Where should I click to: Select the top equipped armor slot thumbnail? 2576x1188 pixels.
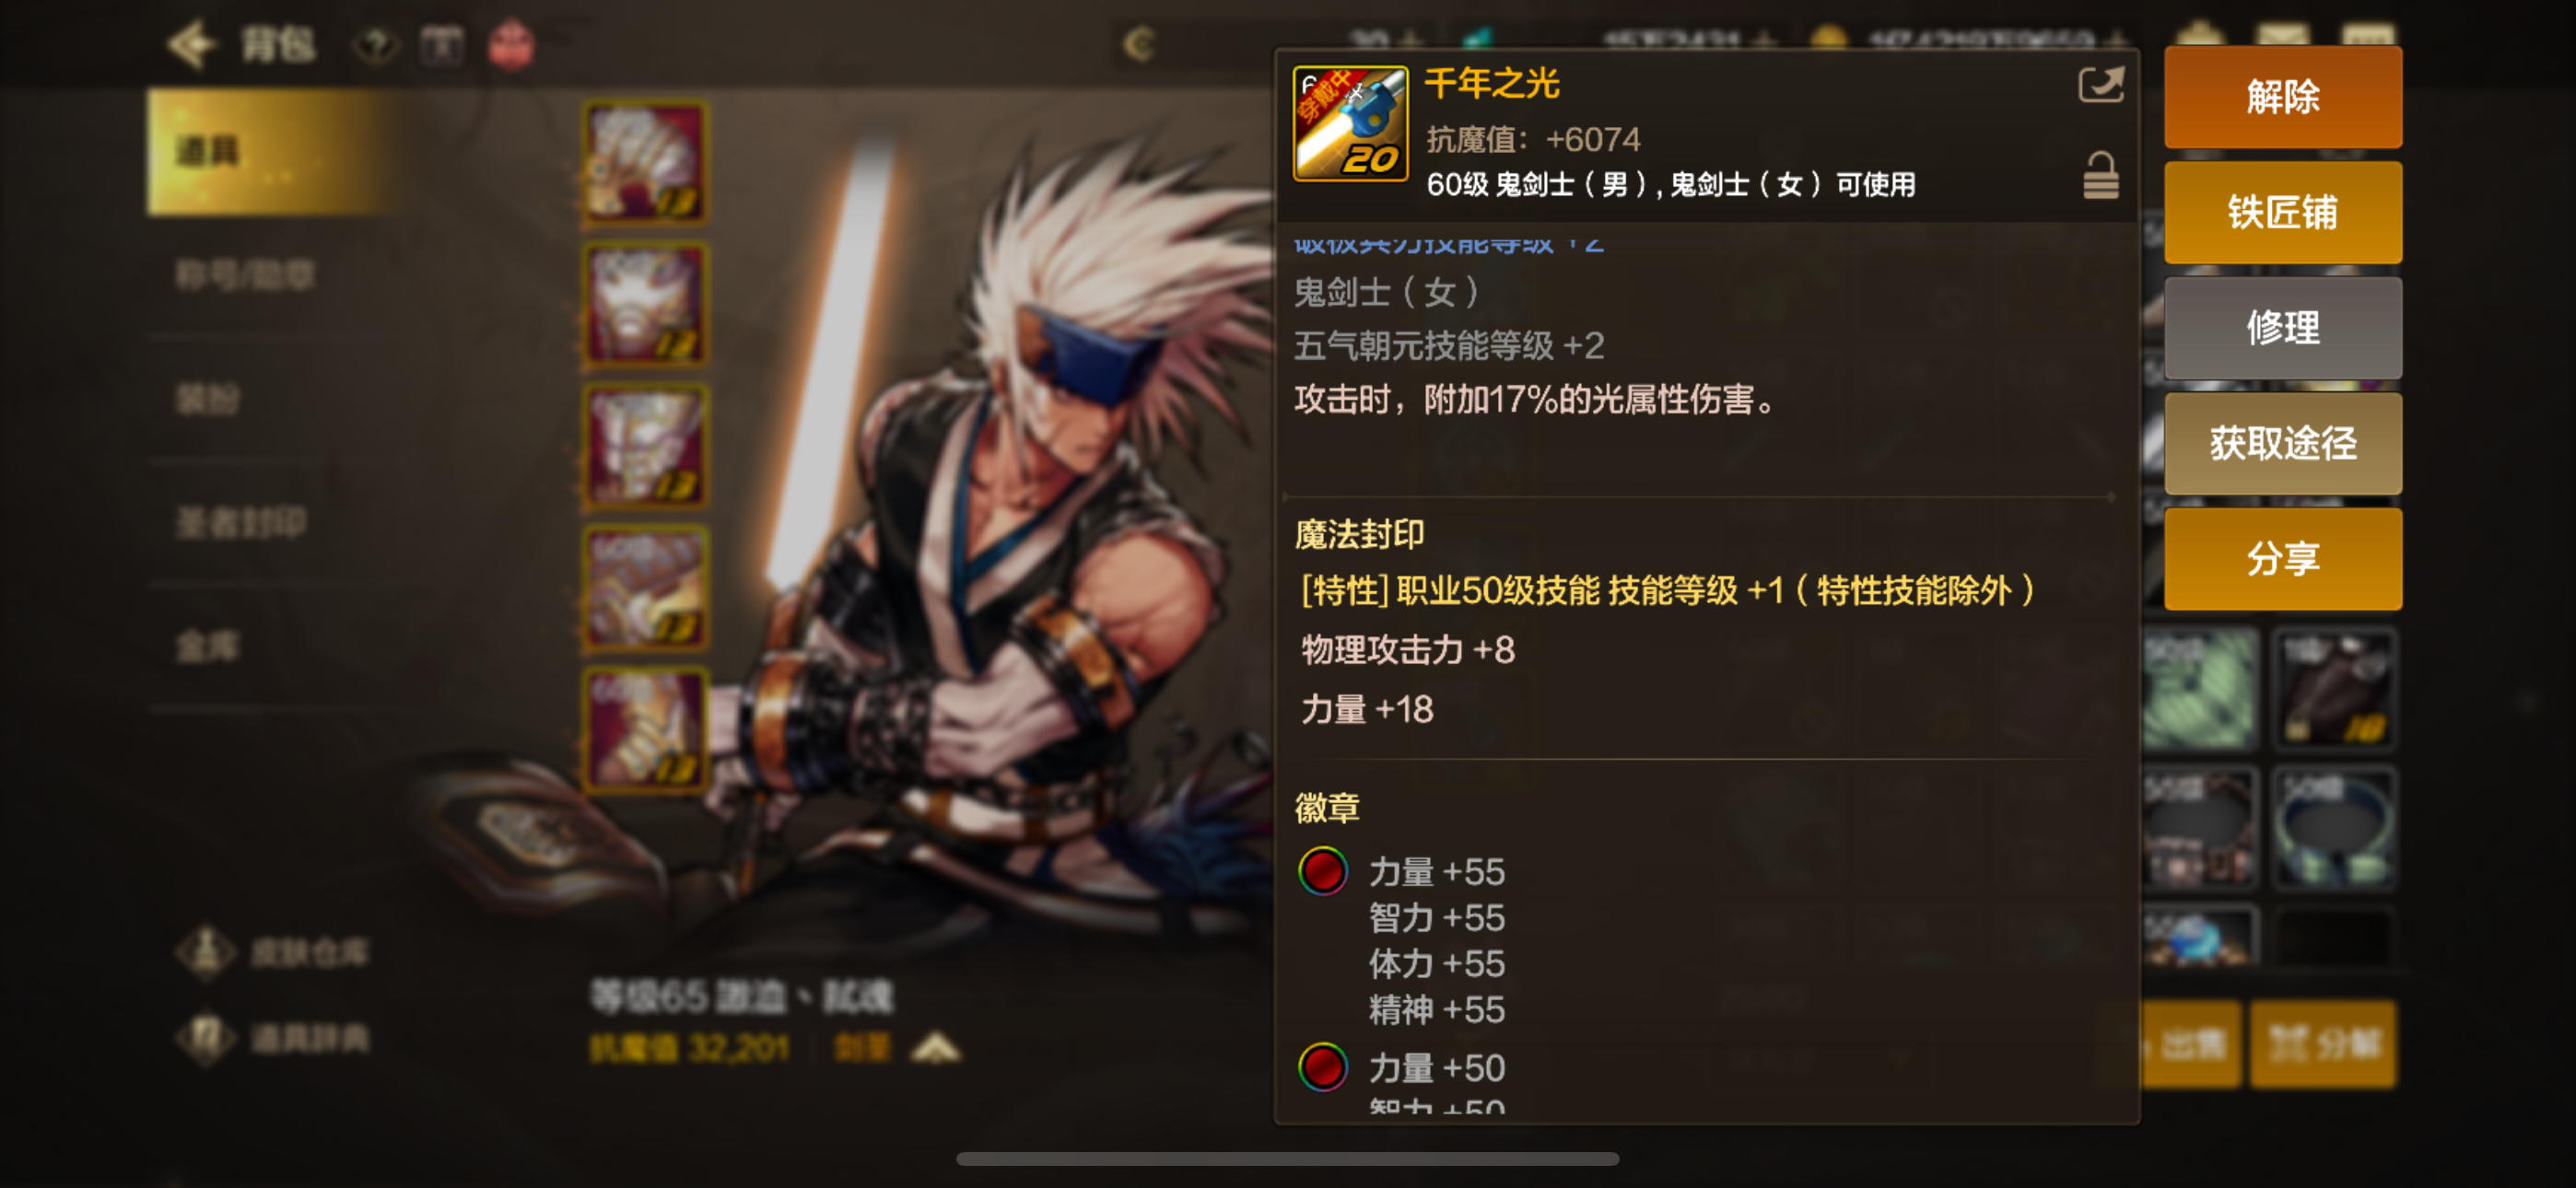coord(646,162)
